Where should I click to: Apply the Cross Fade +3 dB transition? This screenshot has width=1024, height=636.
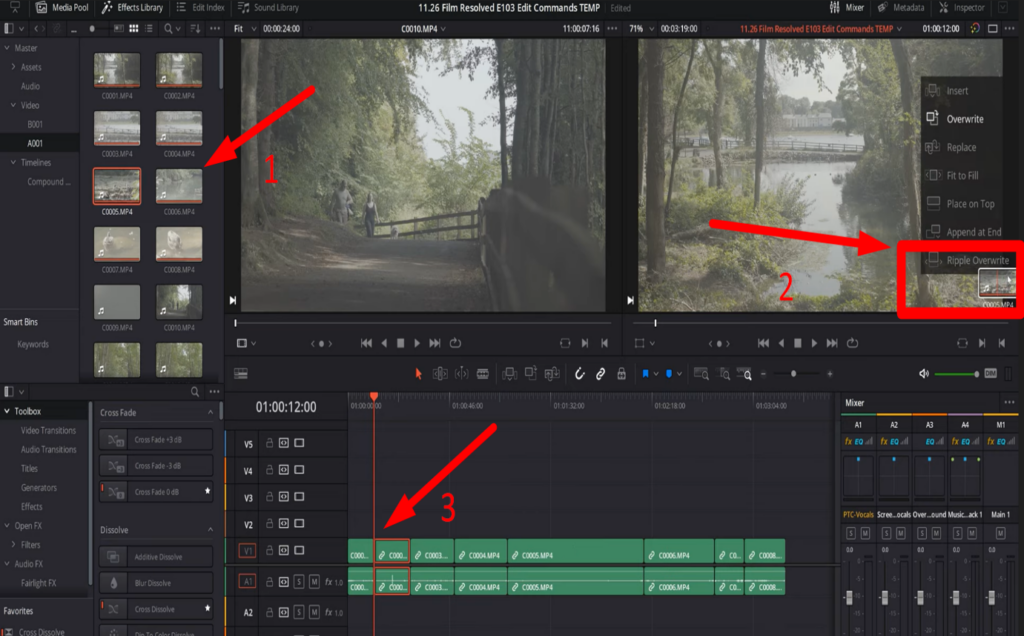tap(155, 440)
